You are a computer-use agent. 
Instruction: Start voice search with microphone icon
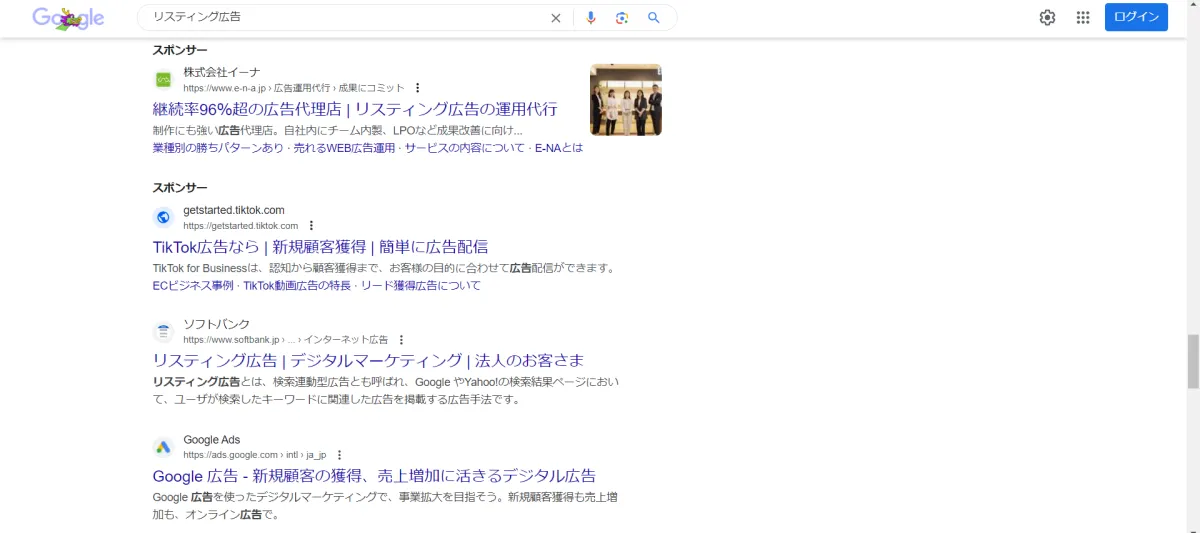[591, 18]
